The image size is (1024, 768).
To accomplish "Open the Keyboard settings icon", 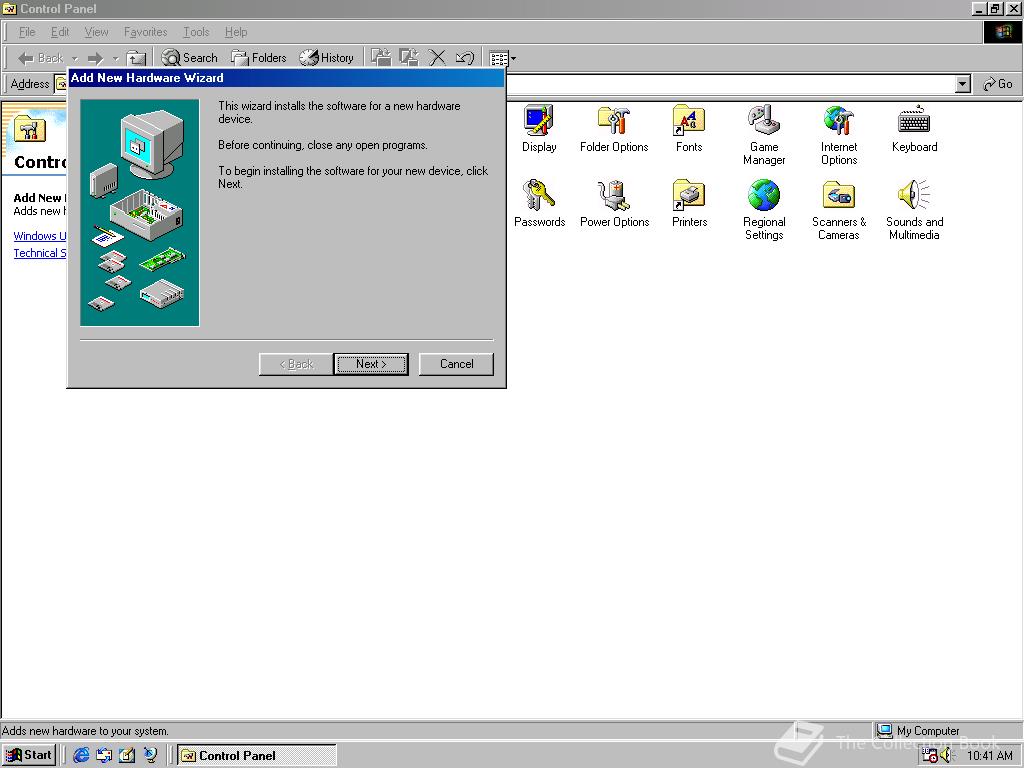I will pos(914,129).
